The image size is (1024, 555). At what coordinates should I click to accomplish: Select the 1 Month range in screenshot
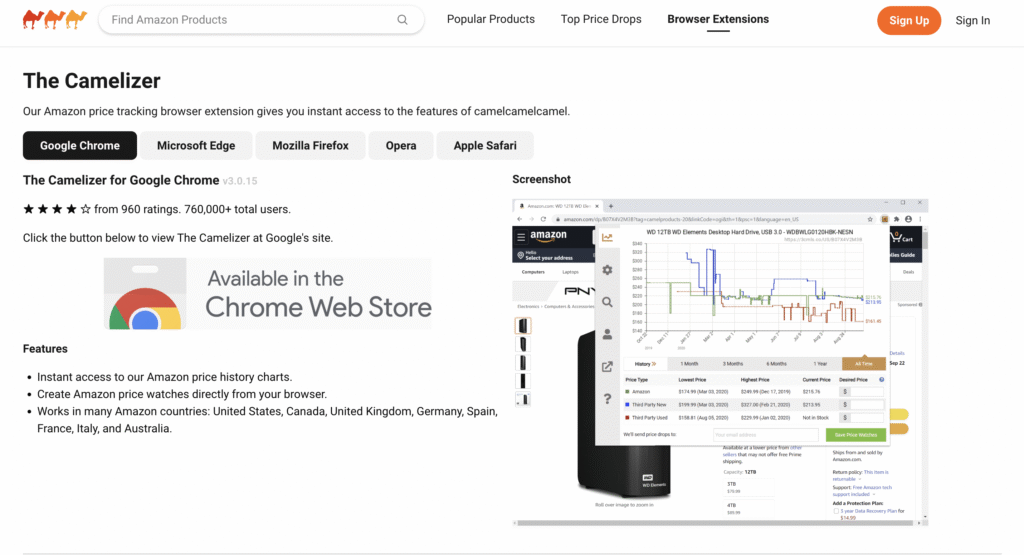(689, 364)
